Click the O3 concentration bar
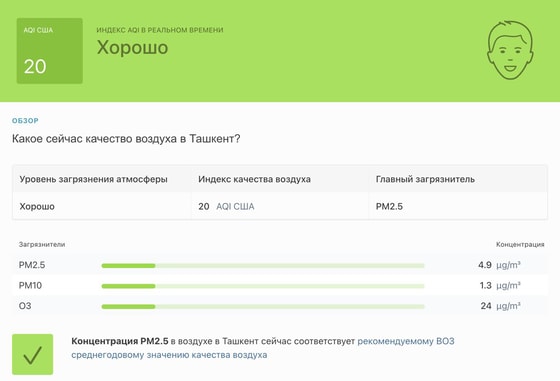The width and height of the screenshot is (560, 381). point(263,306)
